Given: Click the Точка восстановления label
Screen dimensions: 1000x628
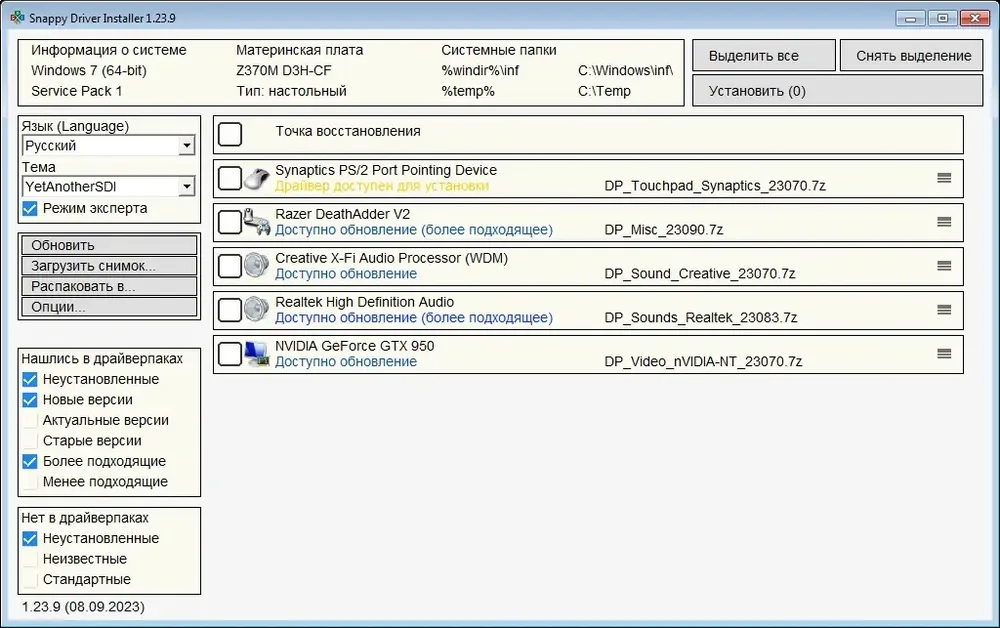Looking at the screenshot, I should pos(348,131).
